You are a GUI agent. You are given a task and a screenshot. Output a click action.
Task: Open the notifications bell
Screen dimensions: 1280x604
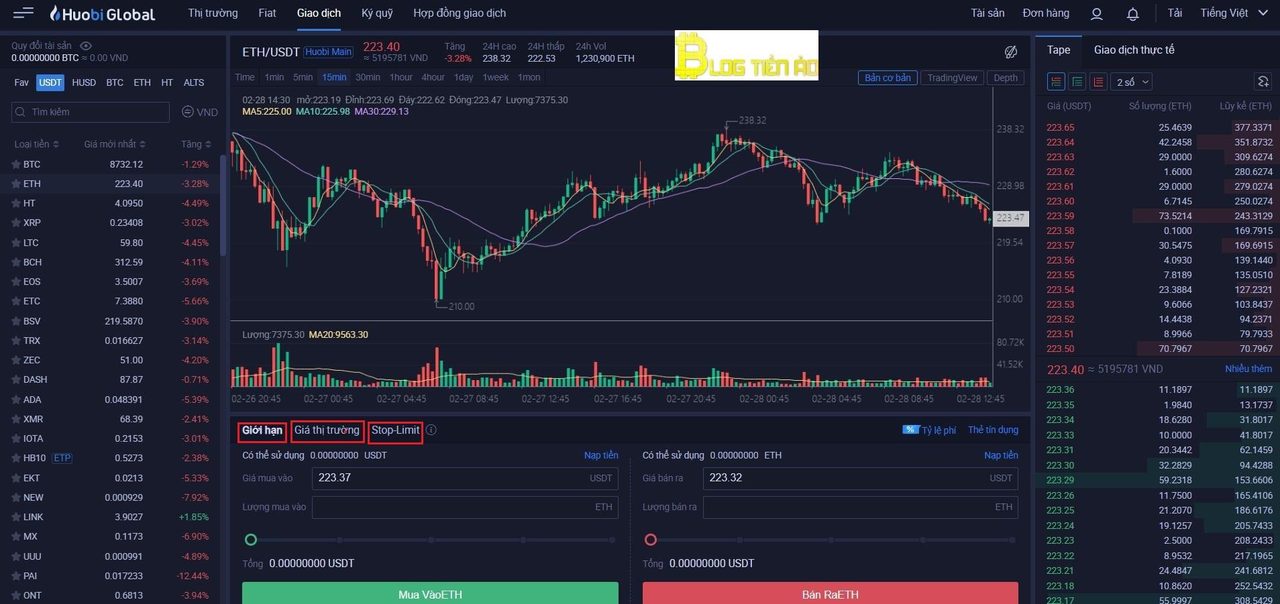tap(1133, 14)
